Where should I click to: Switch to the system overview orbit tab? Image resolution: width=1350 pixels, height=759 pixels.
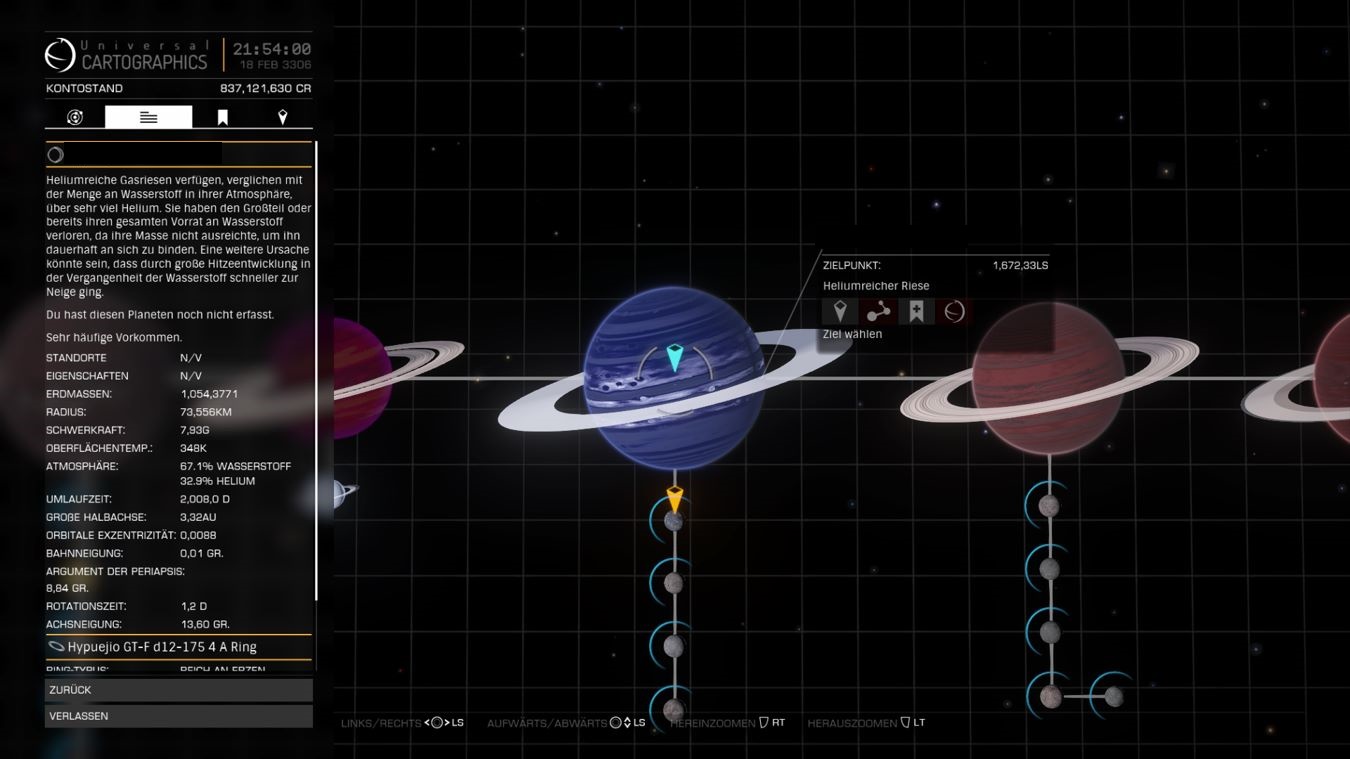[75, 117]
